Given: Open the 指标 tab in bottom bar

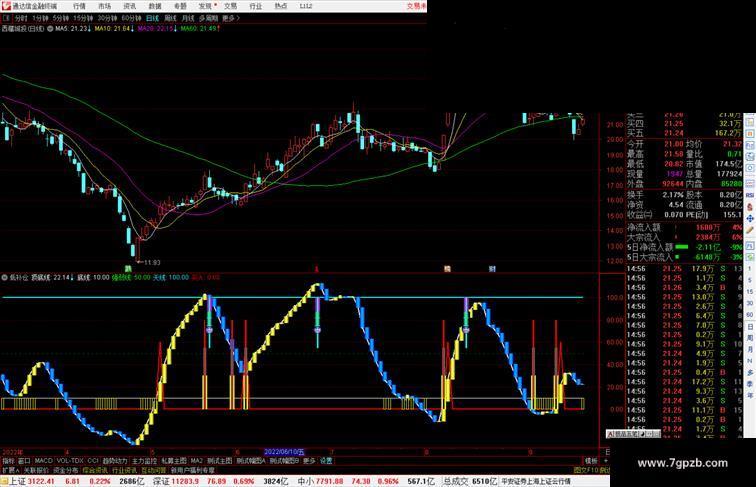Looking at the screenshot, I should 8,461.
